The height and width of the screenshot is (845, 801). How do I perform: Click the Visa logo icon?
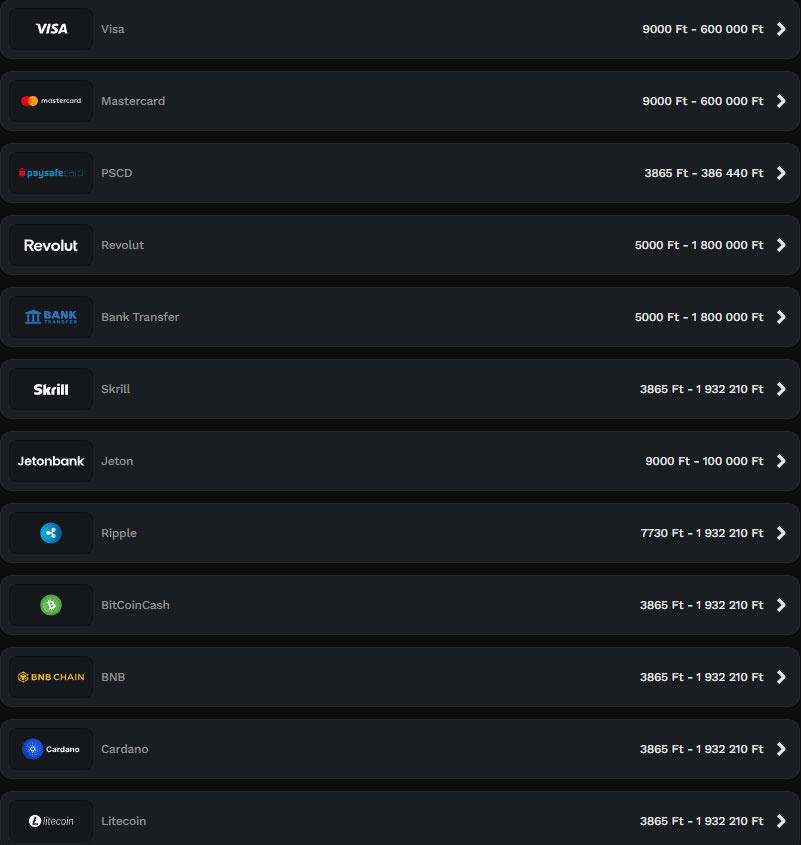51,29
